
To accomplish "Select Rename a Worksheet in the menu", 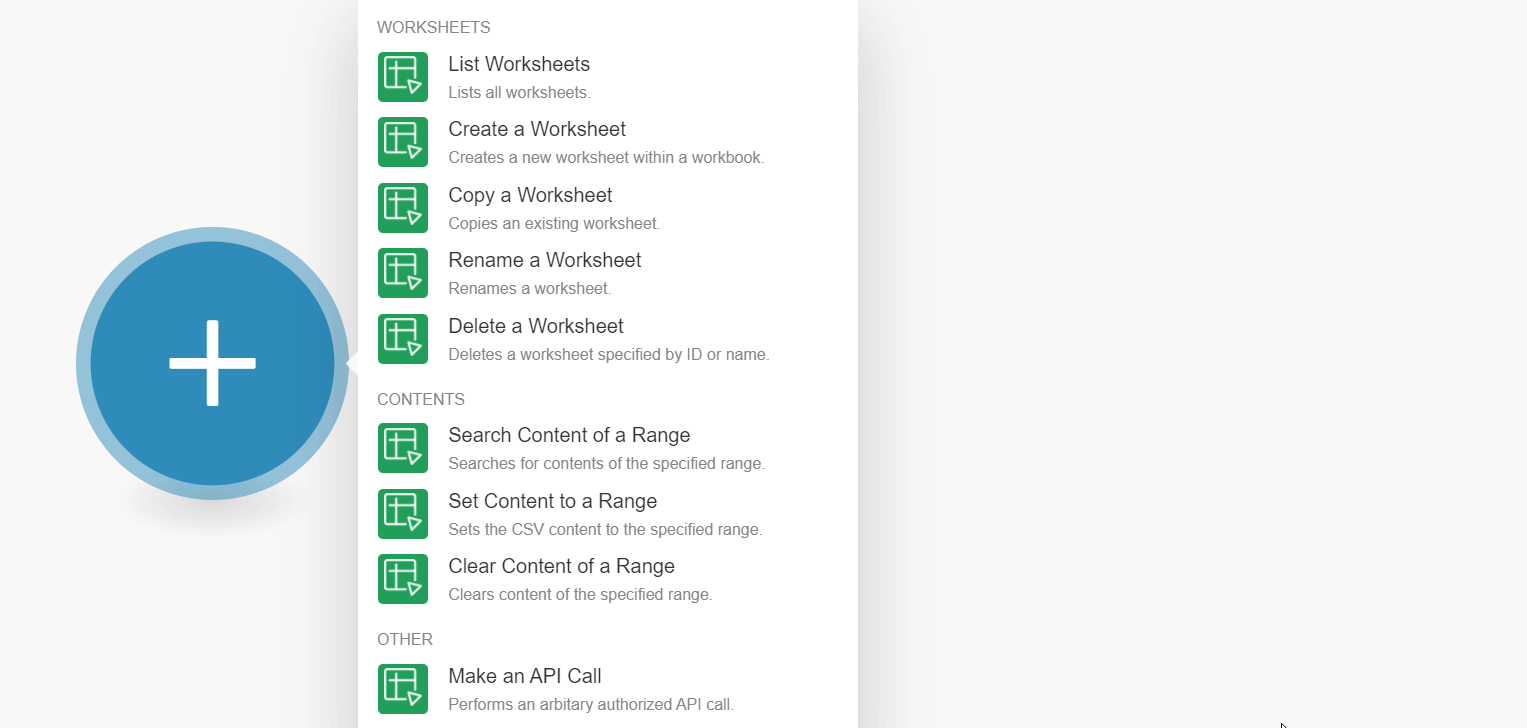I will (x=545, y=260).
